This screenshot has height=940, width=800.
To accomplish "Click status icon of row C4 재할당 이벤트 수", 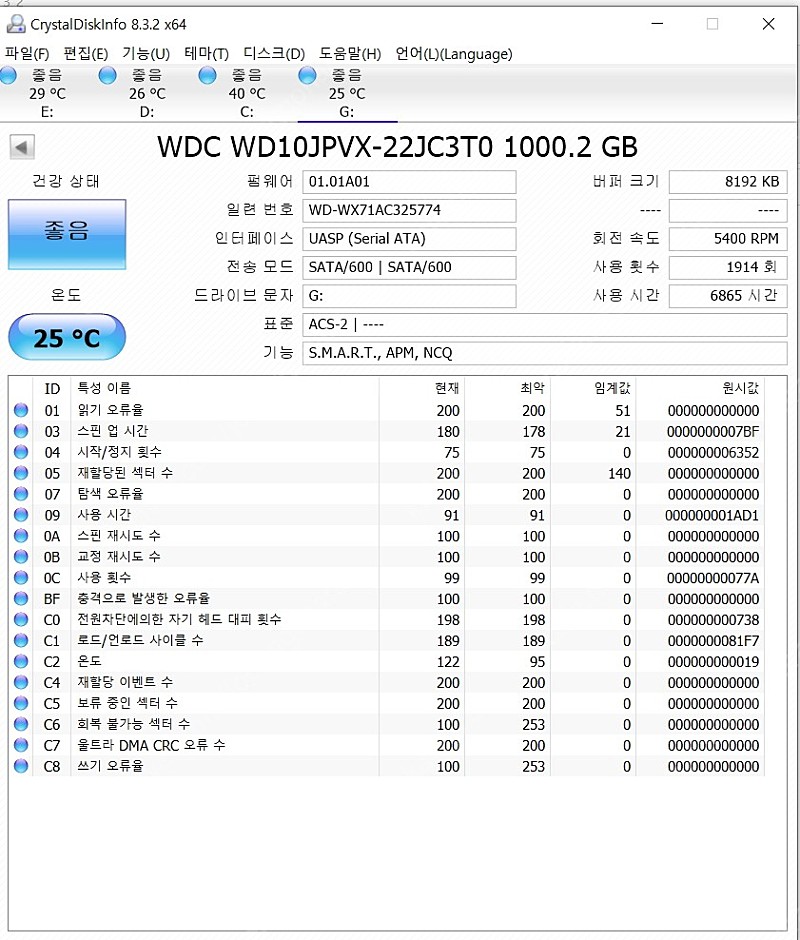I will 21,682.
